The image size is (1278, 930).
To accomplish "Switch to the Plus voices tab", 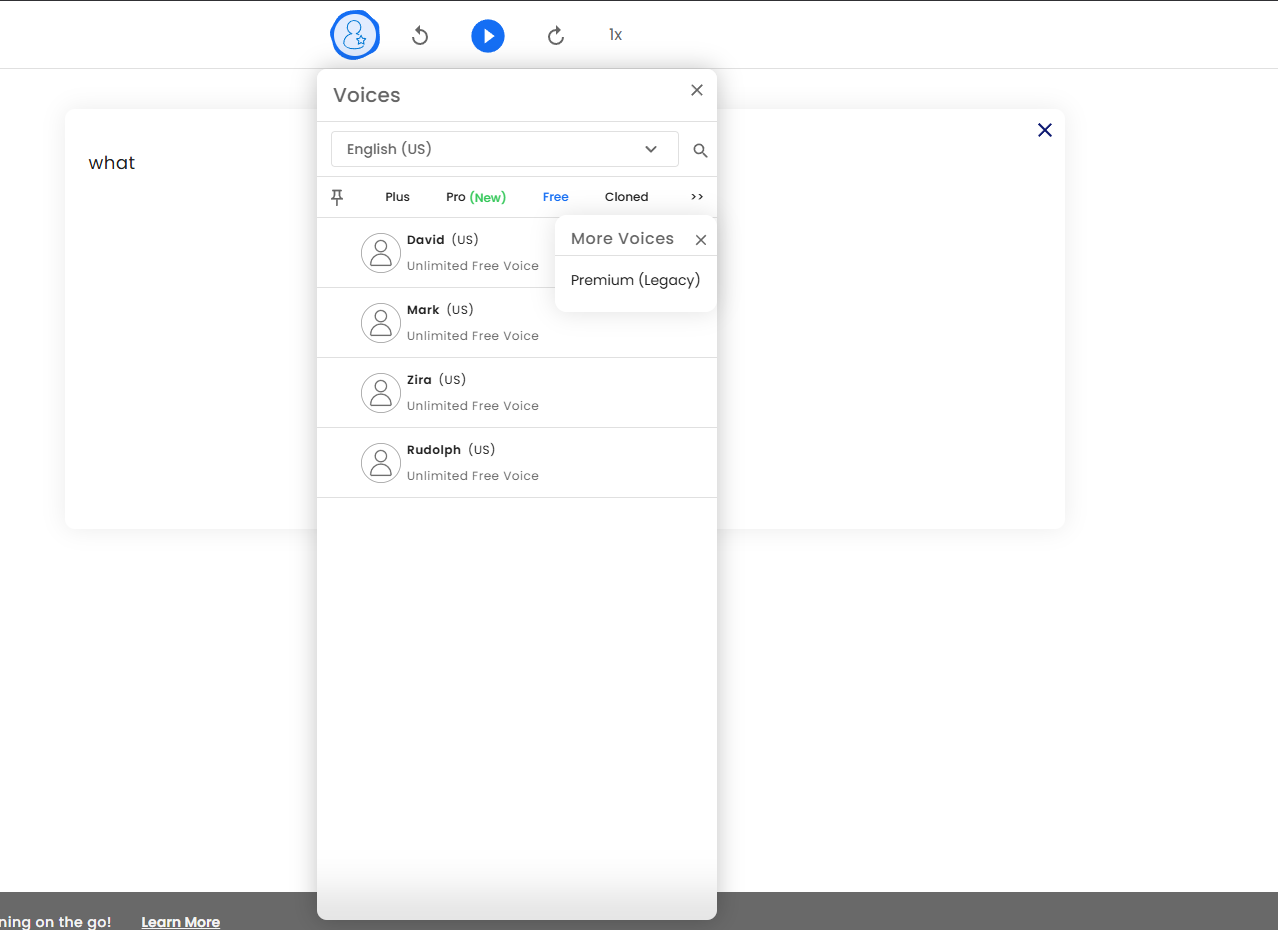I will coord(398,197).
